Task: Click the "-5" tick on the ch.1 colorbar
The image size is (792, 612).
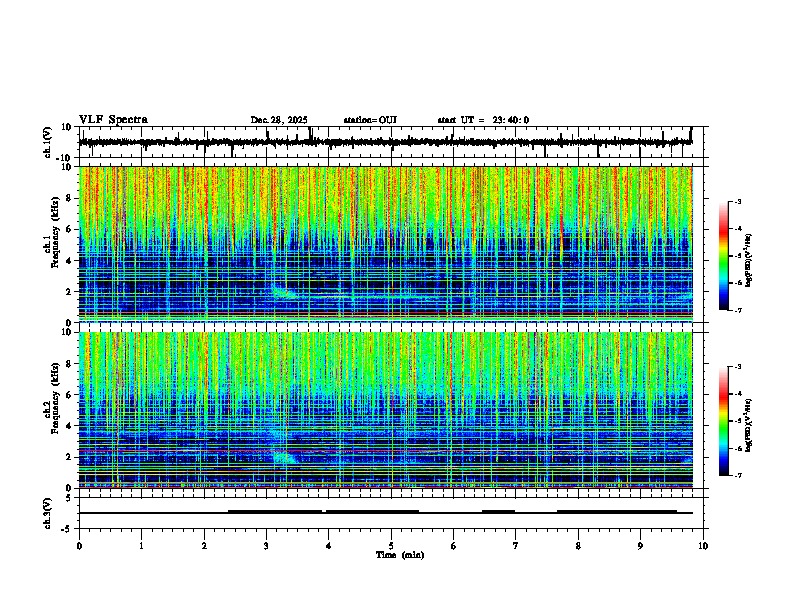Action: tap(738, 256)
